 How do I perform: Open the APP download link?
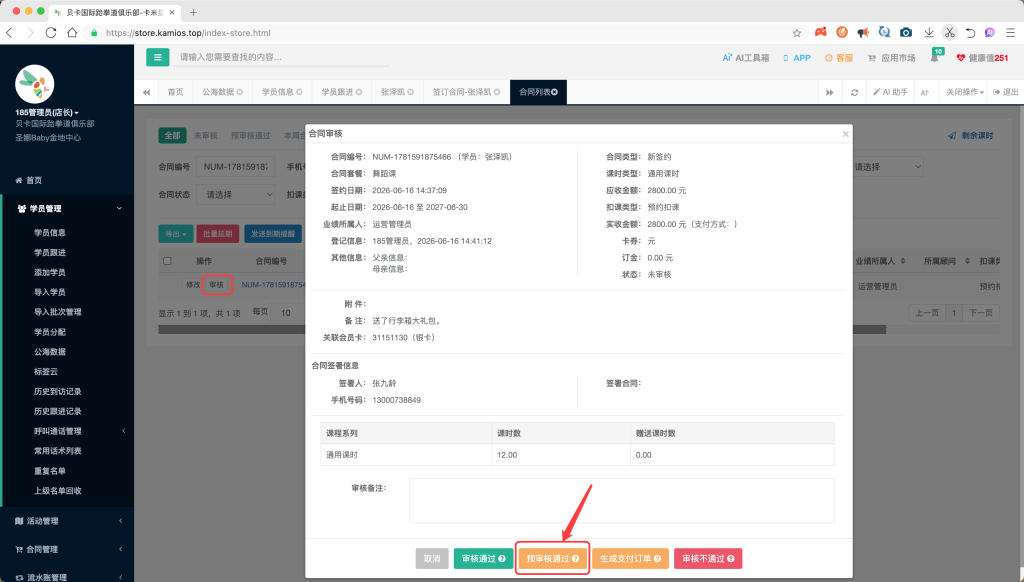797,58
